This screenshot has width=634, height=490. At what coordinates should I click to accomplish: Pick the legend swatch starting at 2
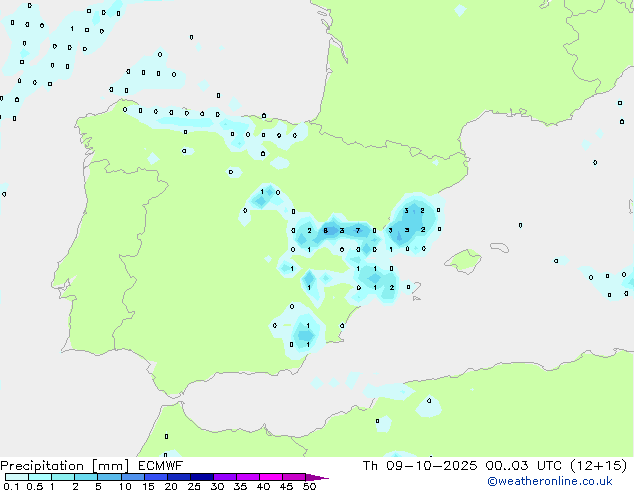point(86,477)
